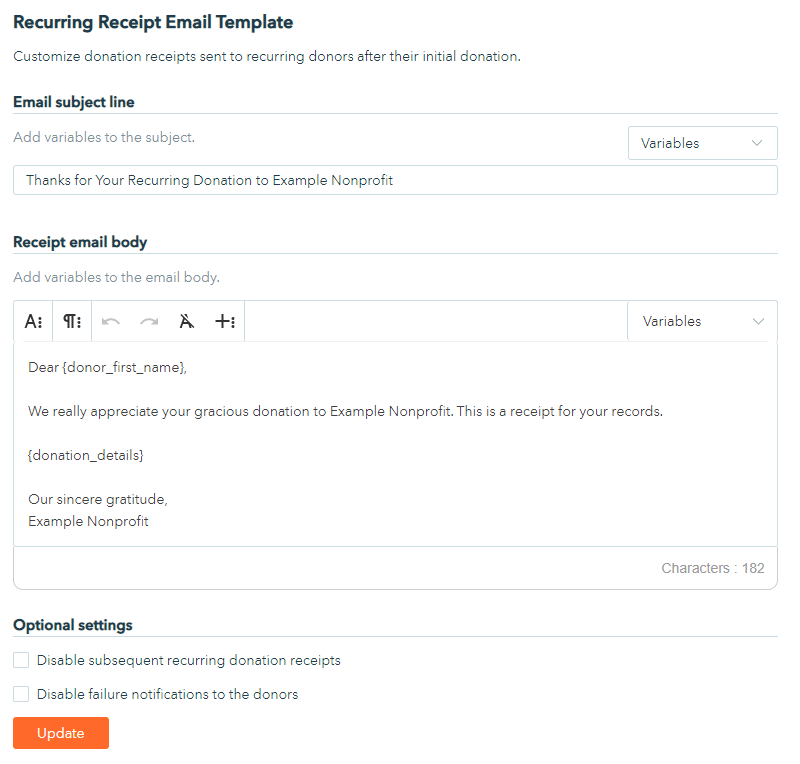The height and width of the screenshot is (764, 800).
Task: Click the Characters count indicator
Action: click(712, 568)
